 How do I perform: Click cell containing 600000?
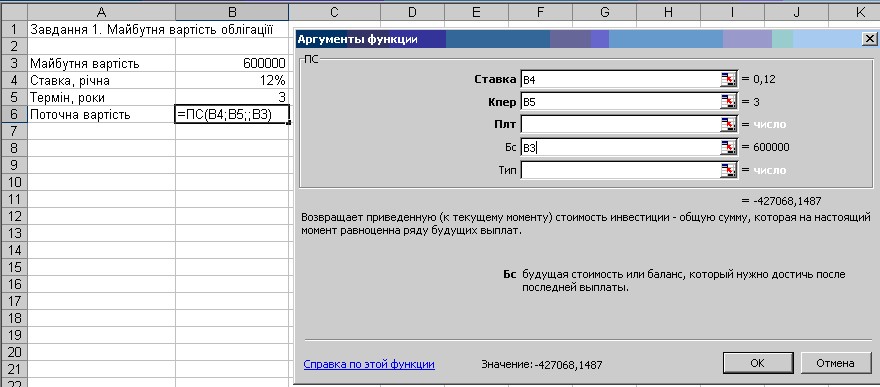pyautogui.click(x=232, y=63)
